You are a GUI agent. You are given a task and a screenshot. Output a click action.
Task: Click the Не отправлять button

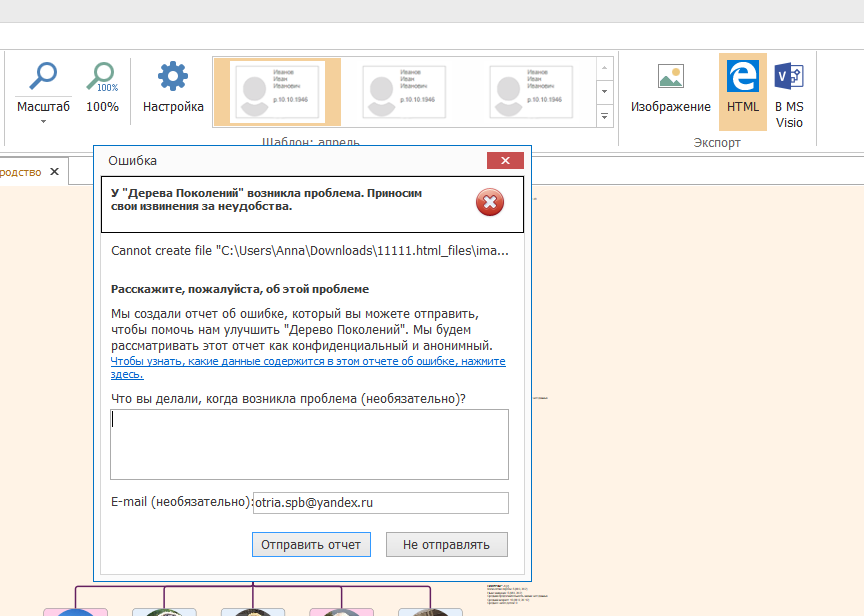click(x=446, y=545)
